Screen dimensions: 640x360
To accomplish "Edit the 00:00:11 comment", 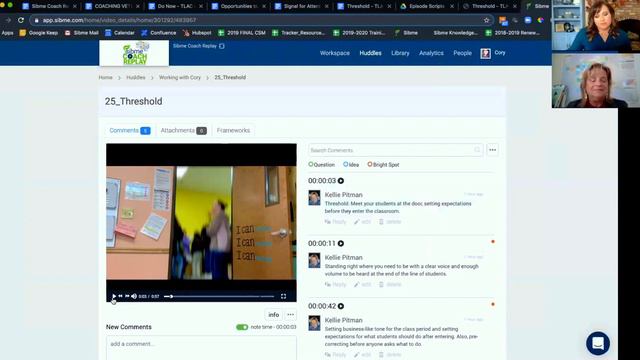I will [362, 284].
